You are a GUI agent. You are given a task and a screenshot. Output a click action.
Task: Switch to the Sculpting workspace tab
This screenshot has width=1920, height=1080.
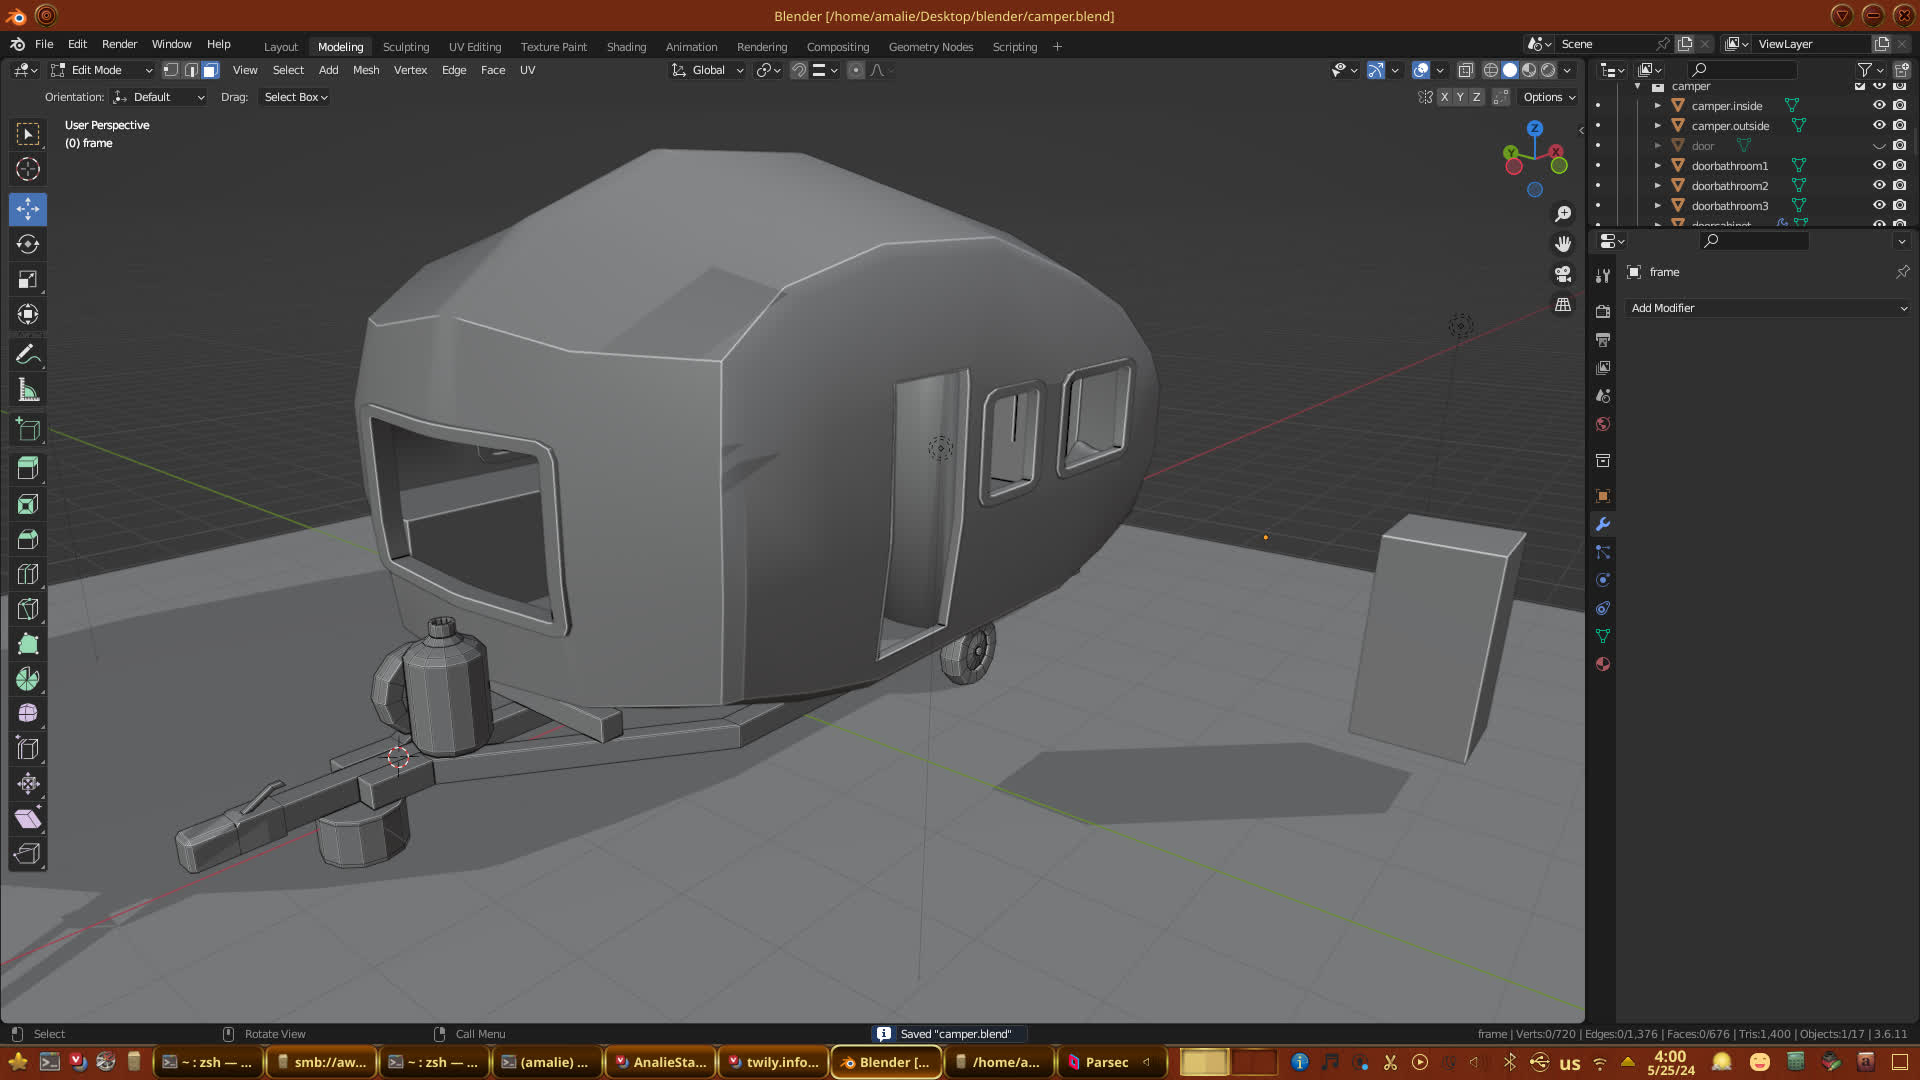point(405,47)
